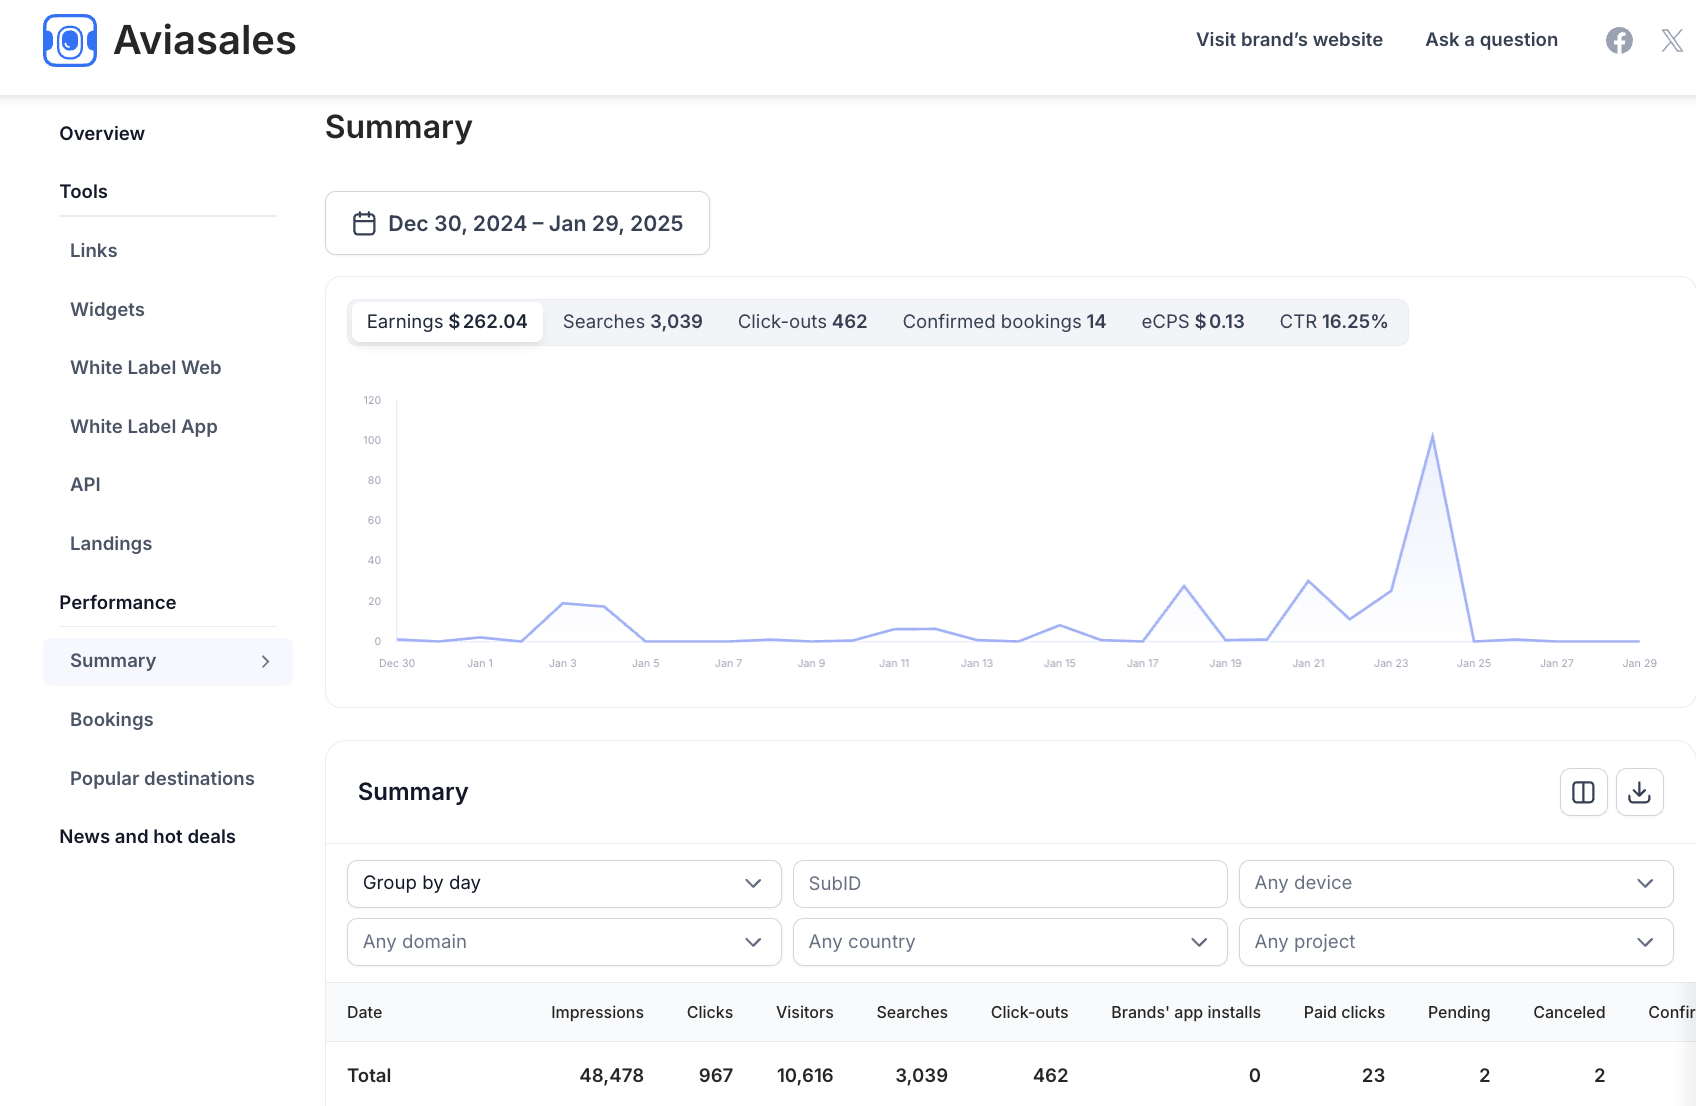Open the Group by day dropdown

[x=564, y=884]
